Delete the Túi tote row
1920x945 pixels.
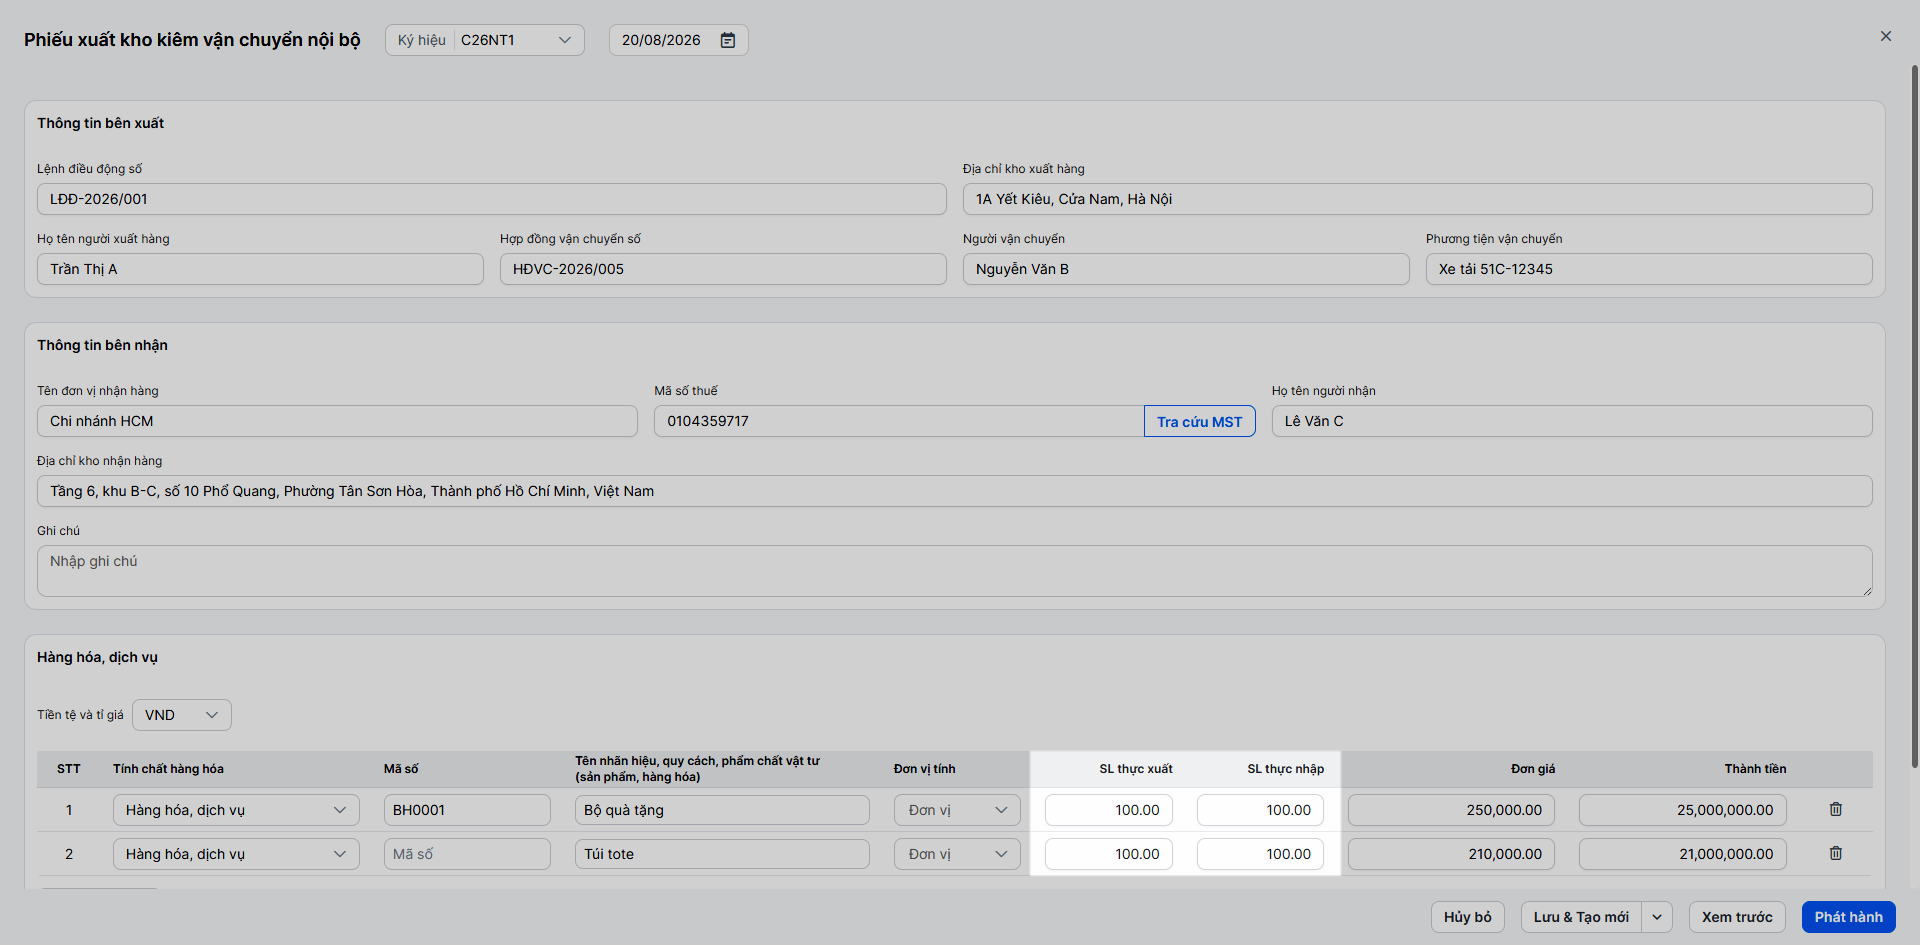point(1836,853)
